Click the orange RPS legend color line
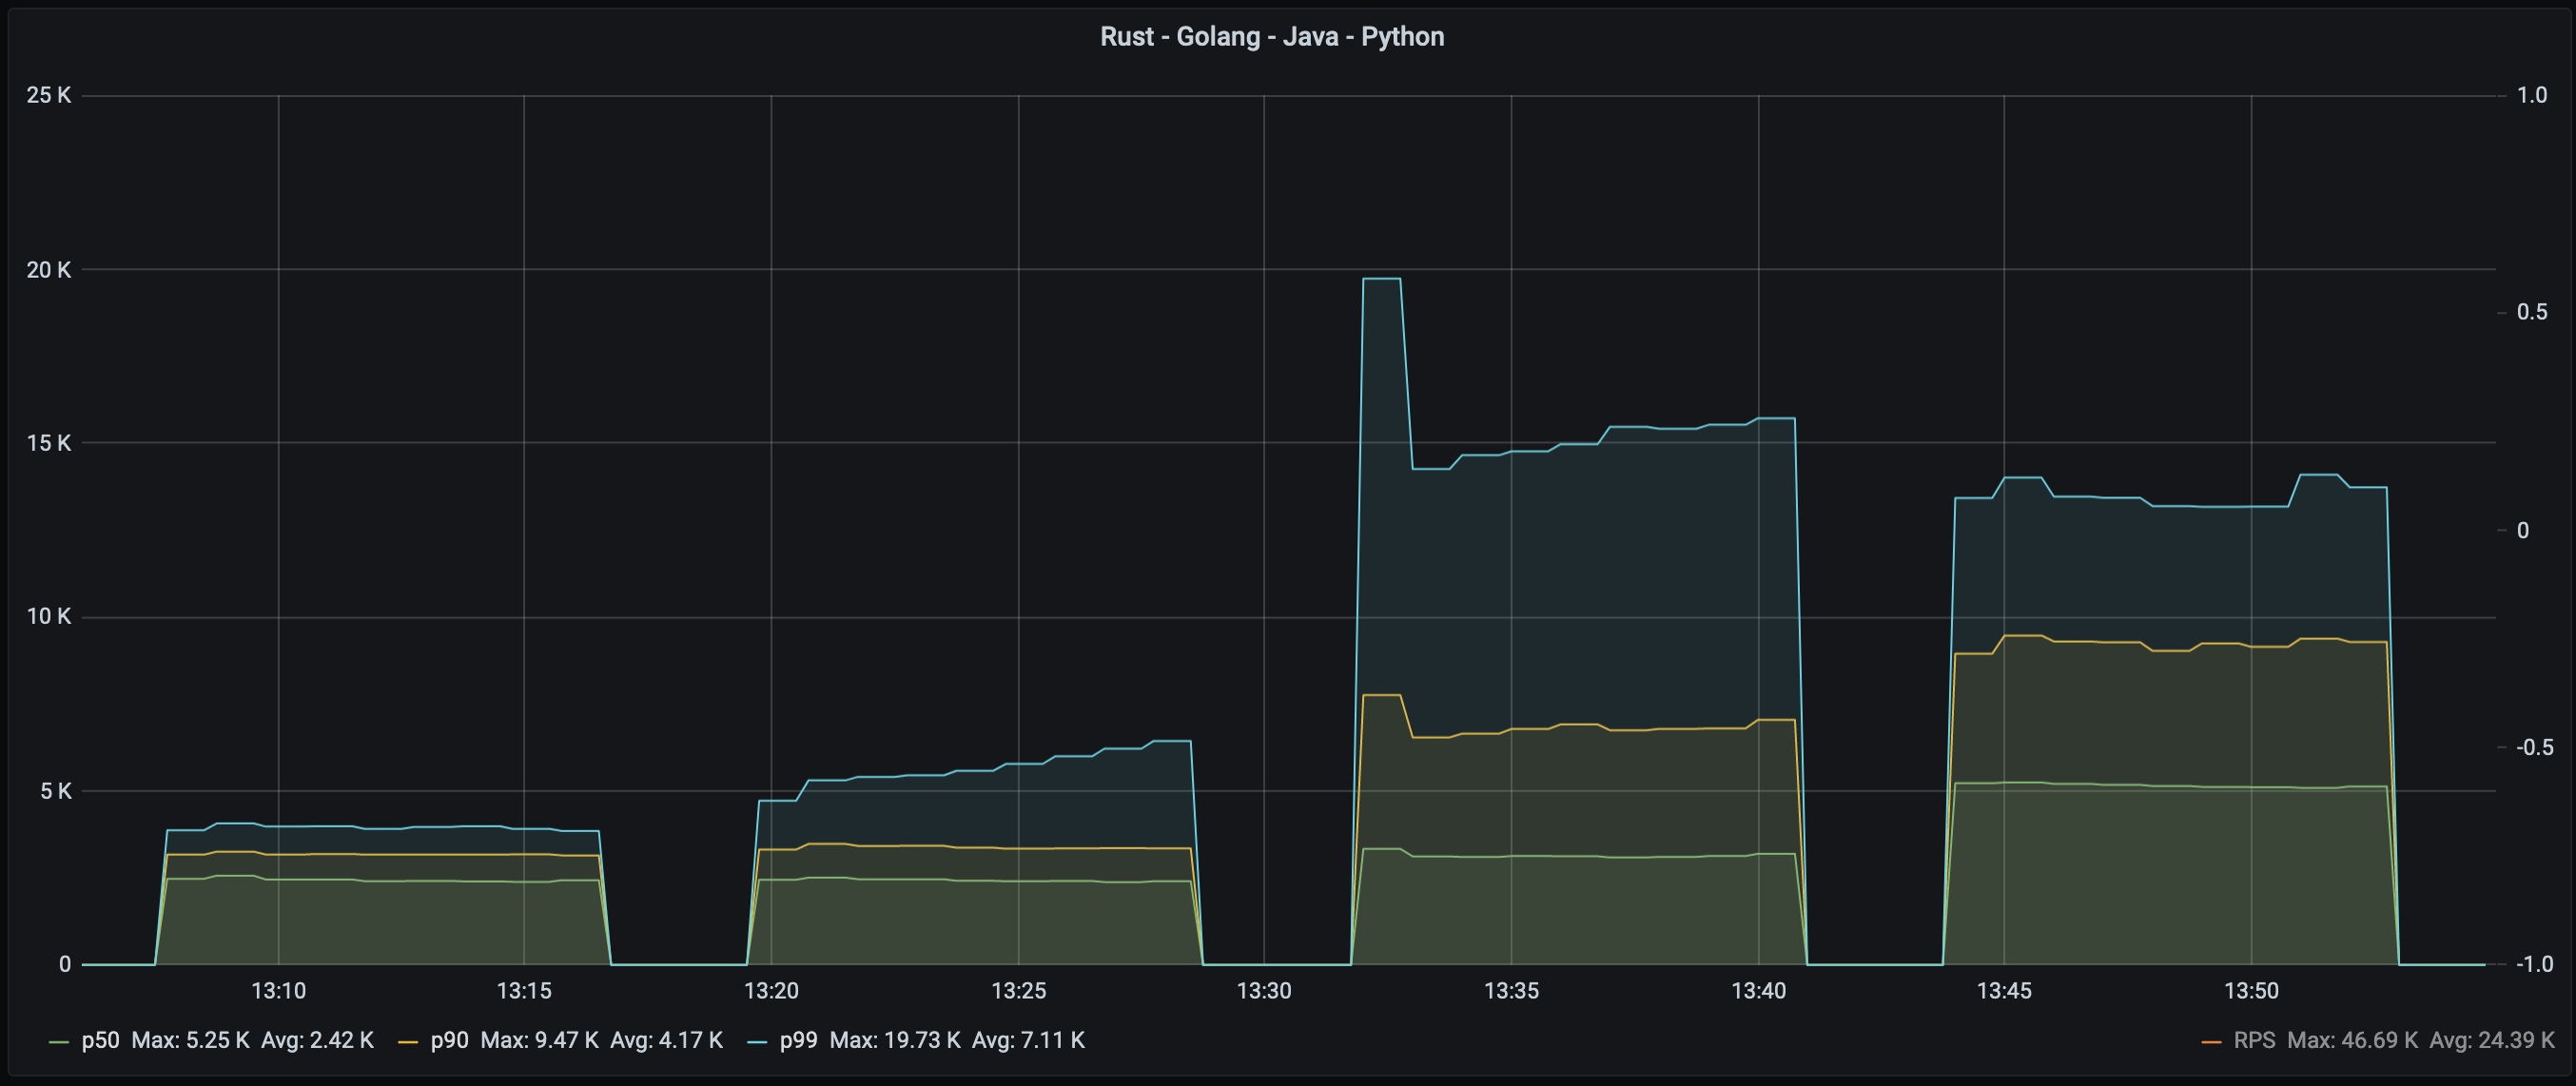Viewport: 2576px width, 1086px height. point(2212,1042)
